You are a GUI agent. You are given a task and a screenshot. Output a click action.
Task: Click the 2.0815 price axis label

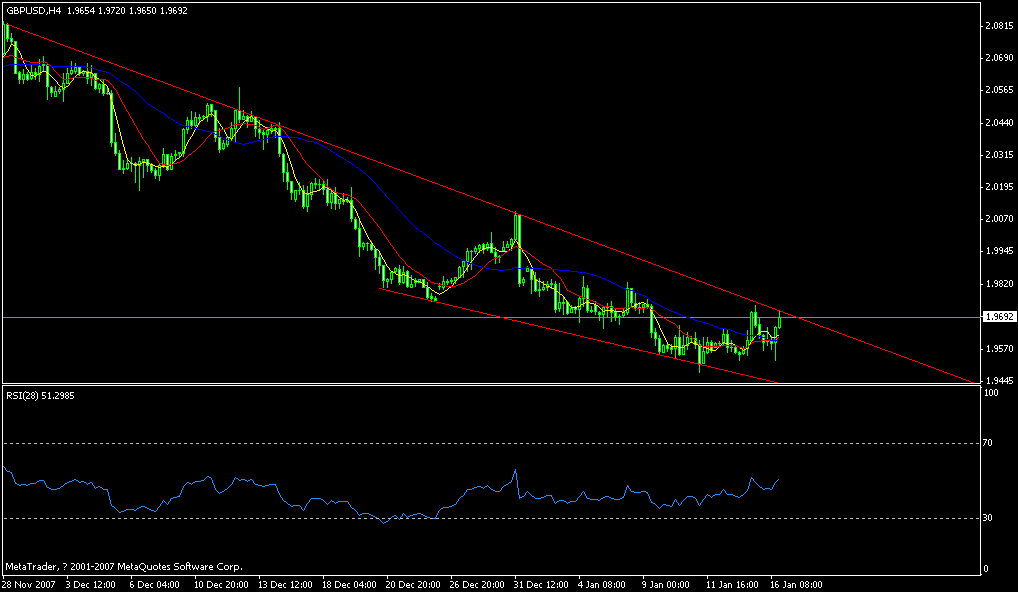(999, 27)
